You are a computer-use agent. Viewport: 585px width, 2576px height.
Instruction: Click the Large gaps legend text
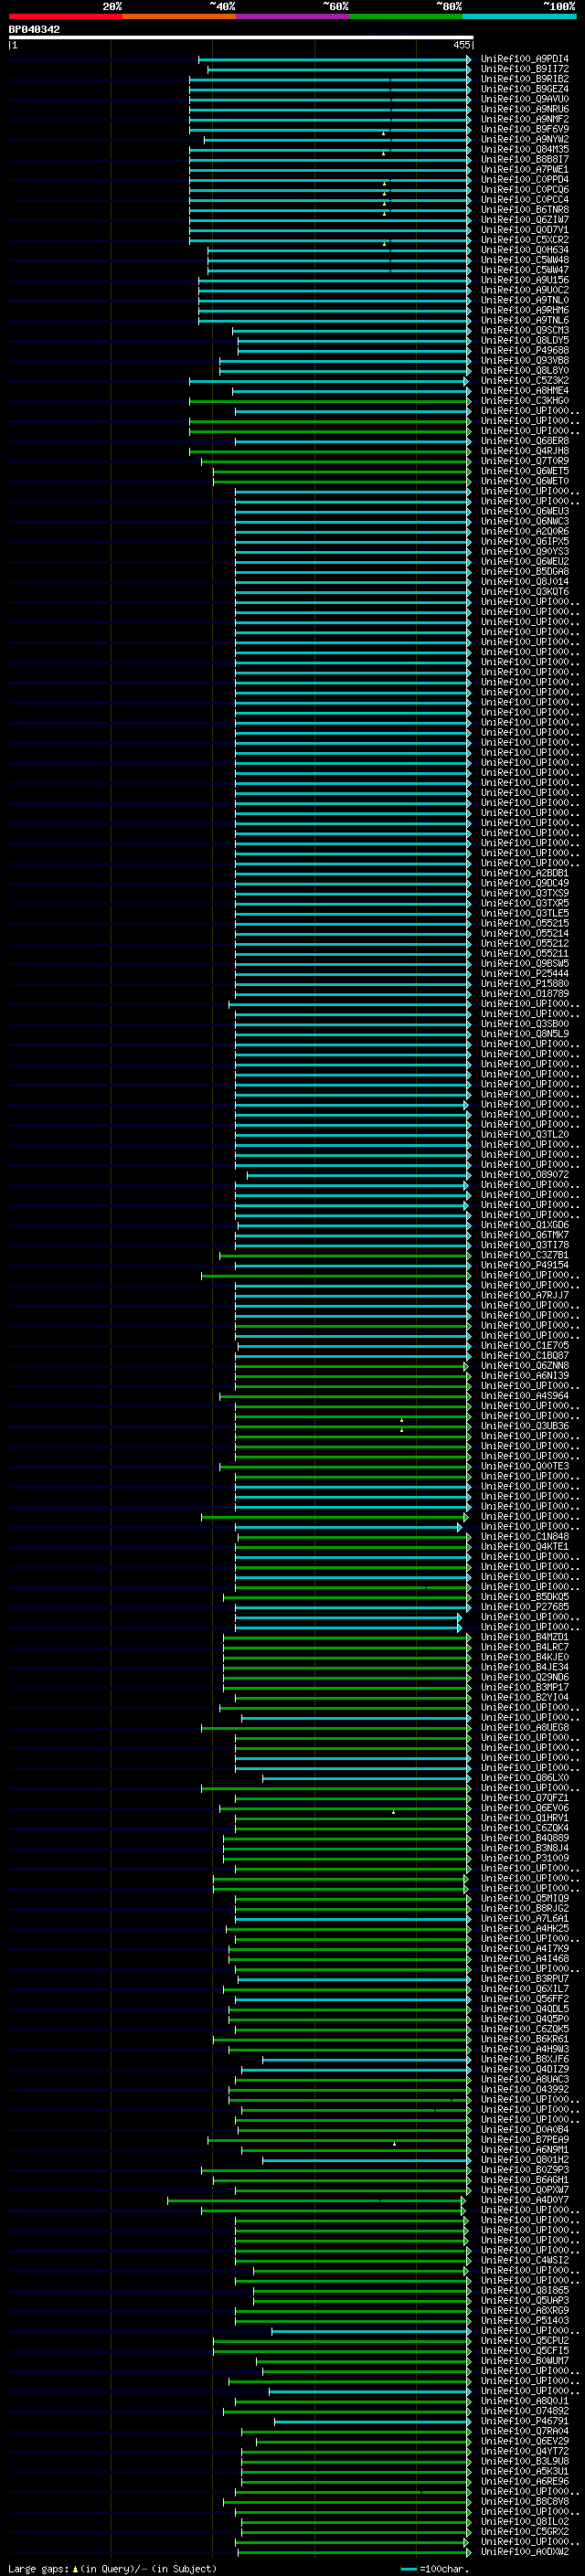[x=112, y=2568]
